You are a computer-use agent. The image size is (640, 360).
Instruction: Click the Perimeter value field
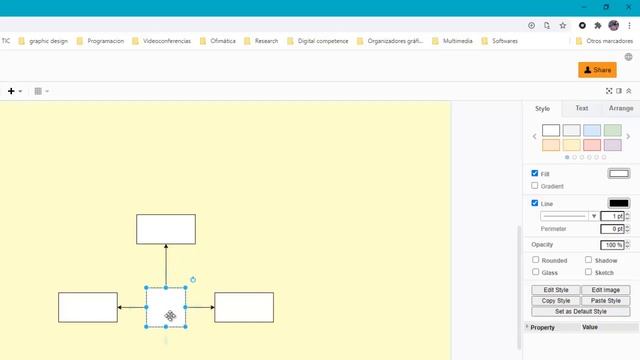[612, 229]
